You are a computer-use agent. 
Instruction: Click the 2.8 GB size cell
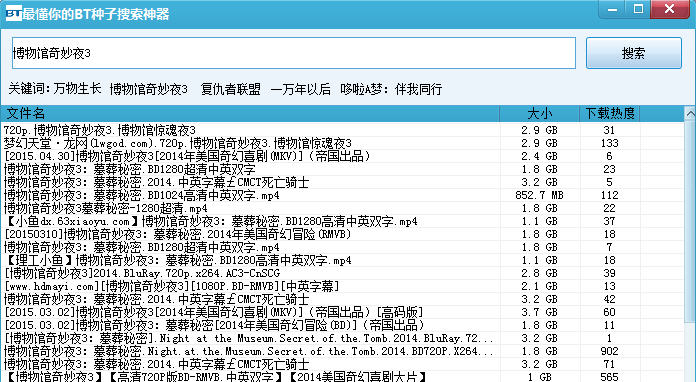coord(539,273)
